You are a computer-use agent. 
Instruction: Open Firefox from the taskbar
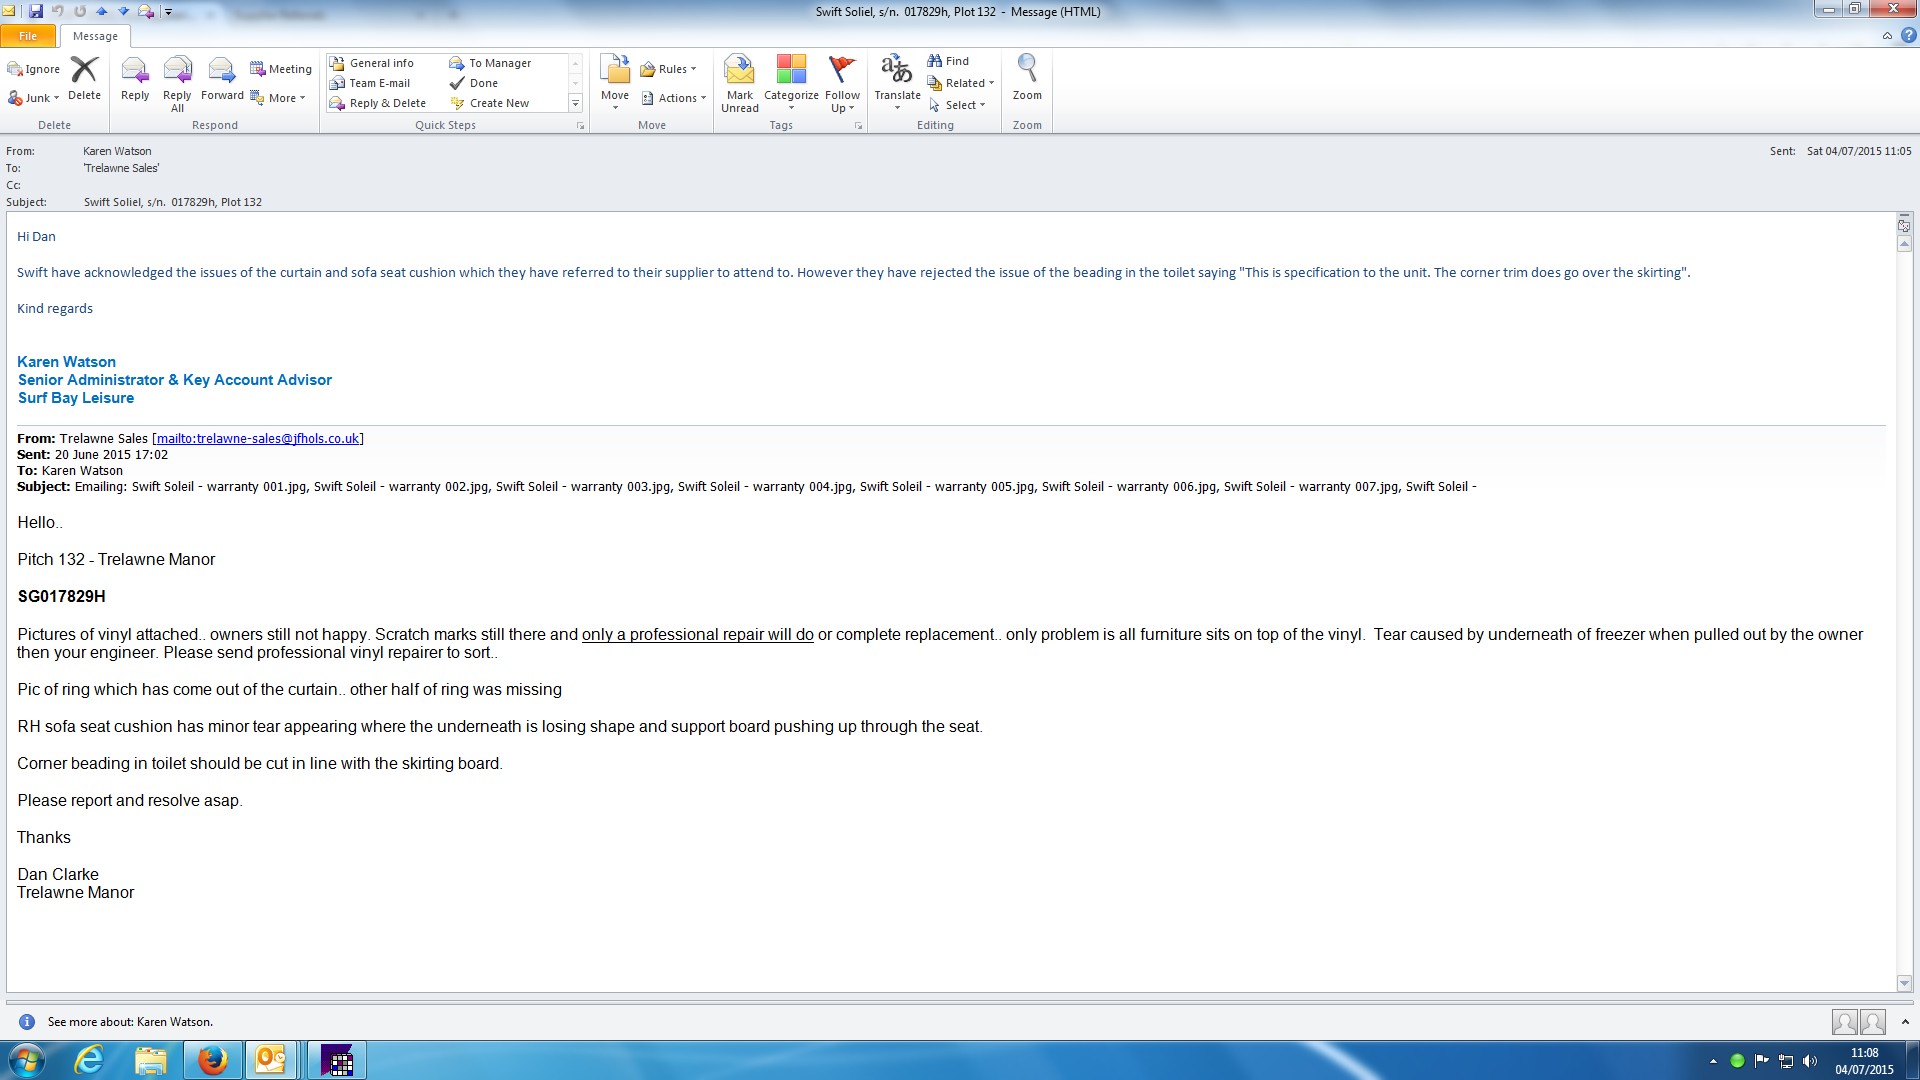(x=212, y=1060)
